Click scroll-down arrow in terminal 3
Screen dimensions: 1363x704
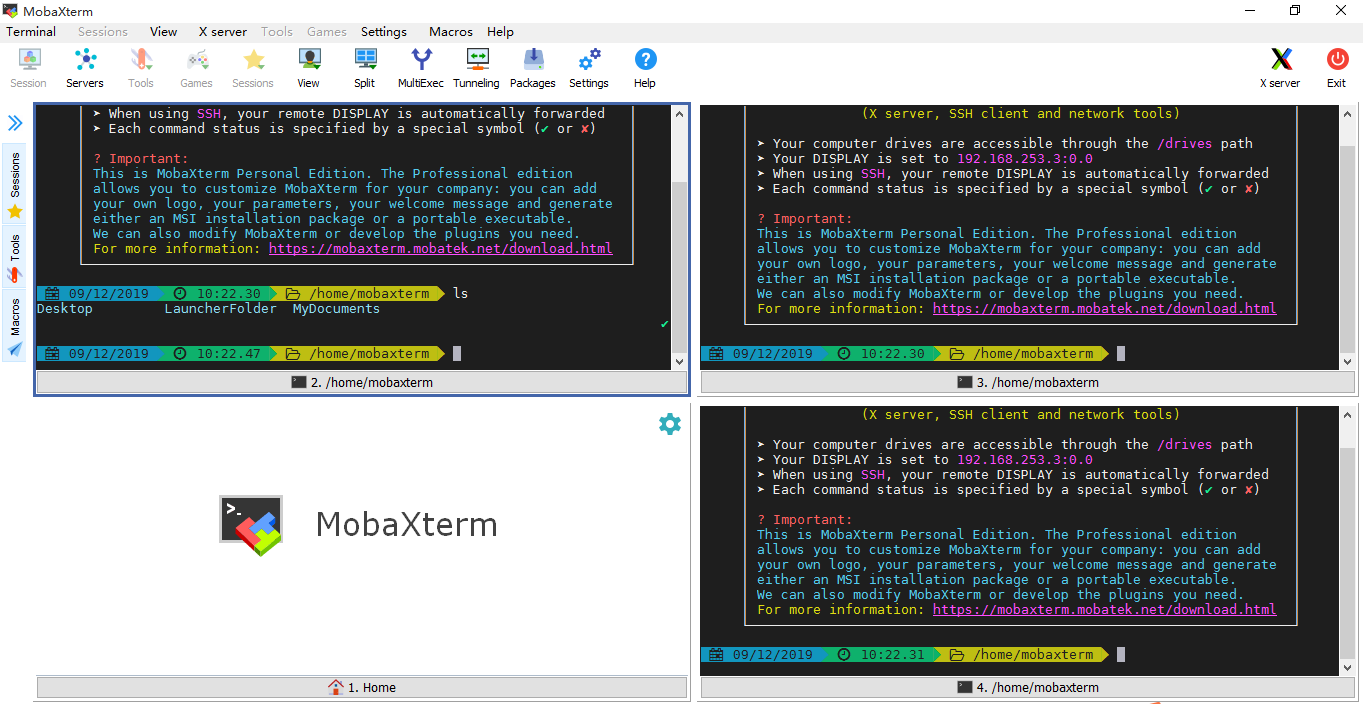pos(1347,361)
